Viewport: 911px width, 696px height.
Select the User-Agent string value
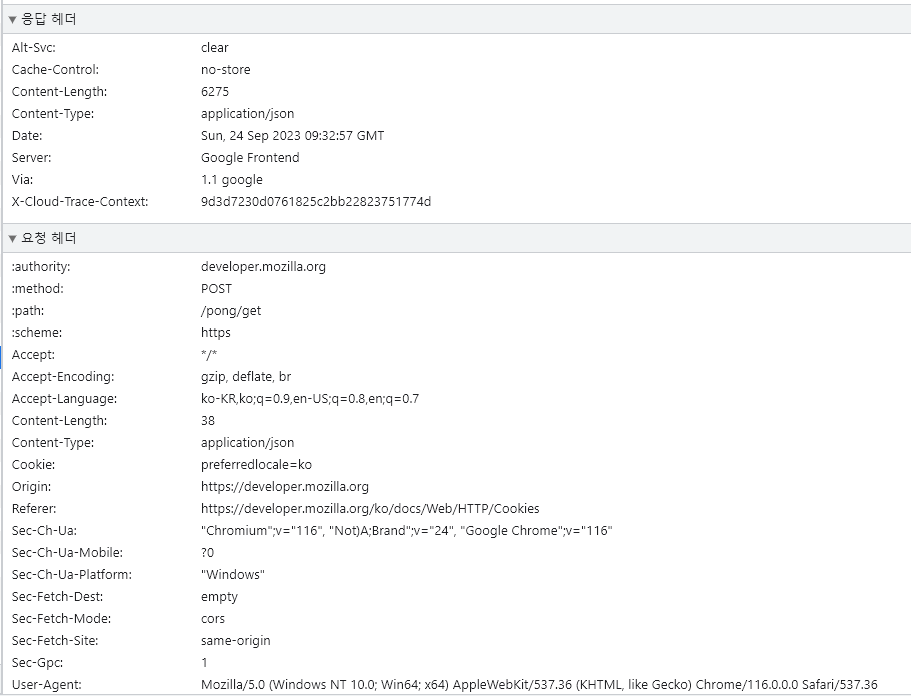539,685
